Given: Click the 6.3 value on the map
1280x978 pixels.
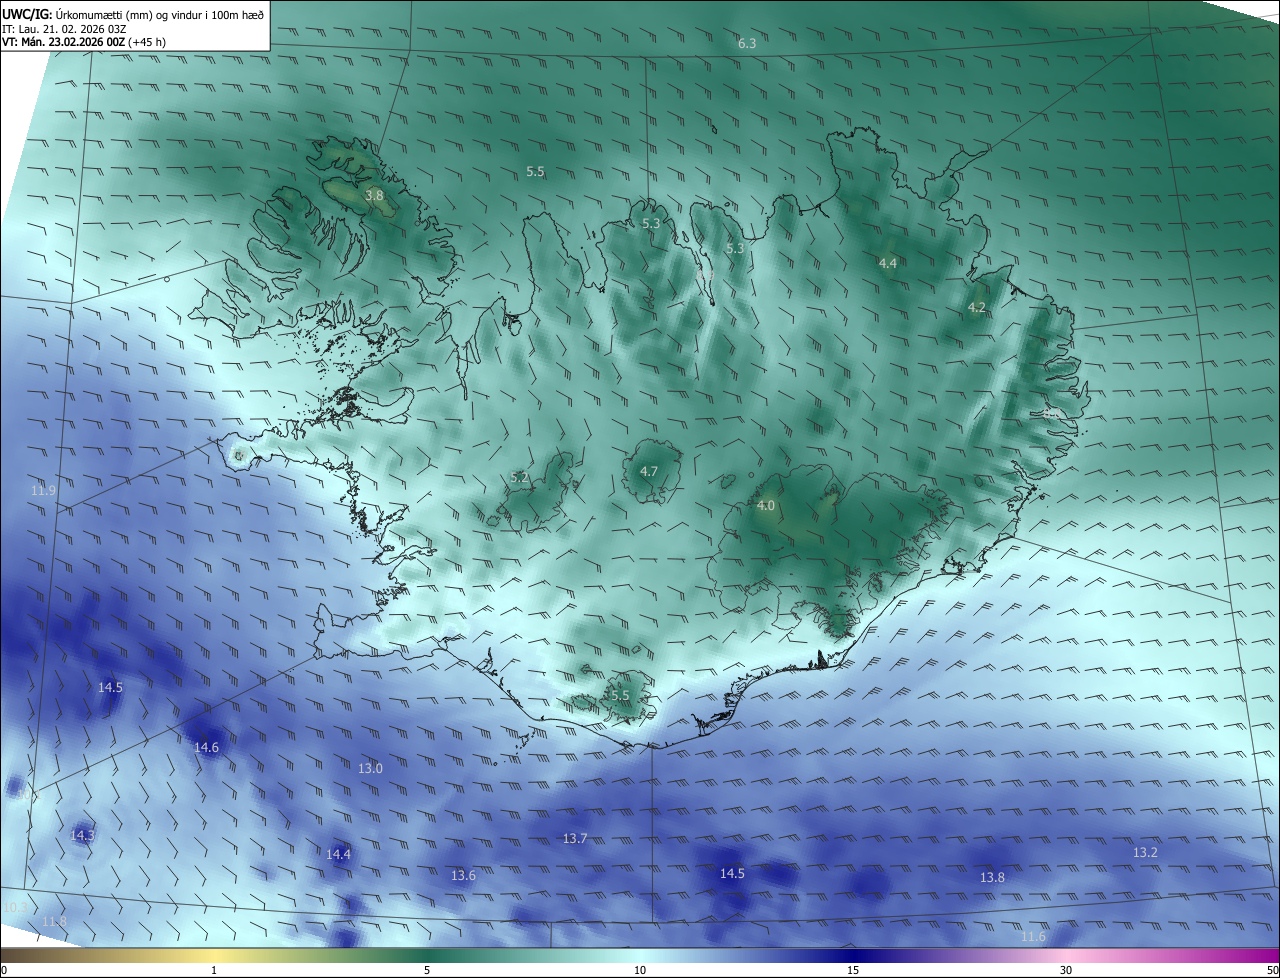Looking at the screenshot, I should (747, 43).
